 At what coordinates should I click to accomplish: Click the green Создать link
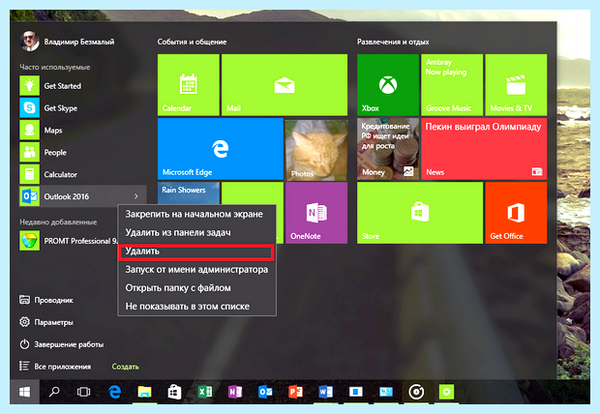coord(125,367)
